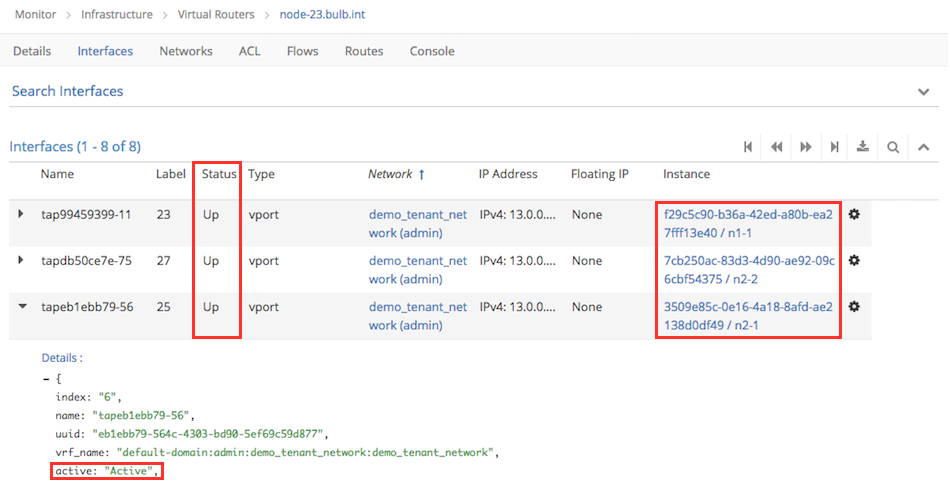The width and height of the screenshot is (950, 481).
Task: Open the Console tab
Action: tap(432, 51)
